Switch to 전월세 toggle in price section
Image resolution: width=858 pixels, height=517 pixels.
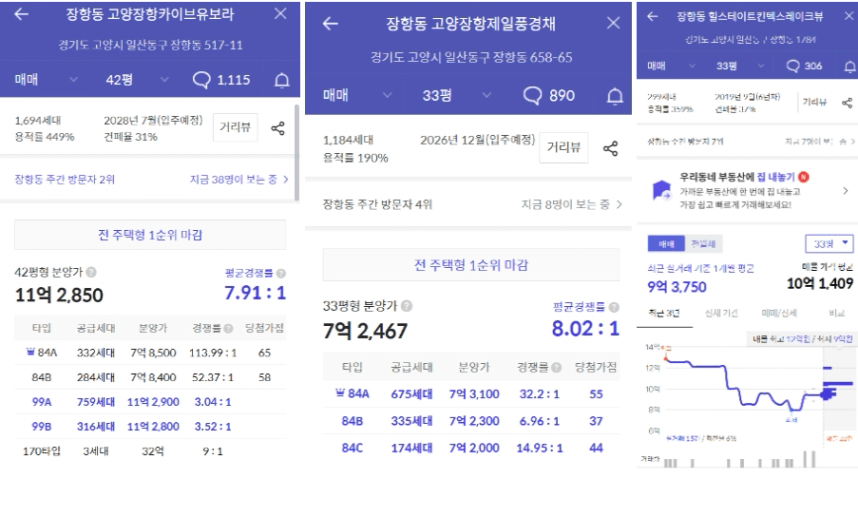point(704,244)
